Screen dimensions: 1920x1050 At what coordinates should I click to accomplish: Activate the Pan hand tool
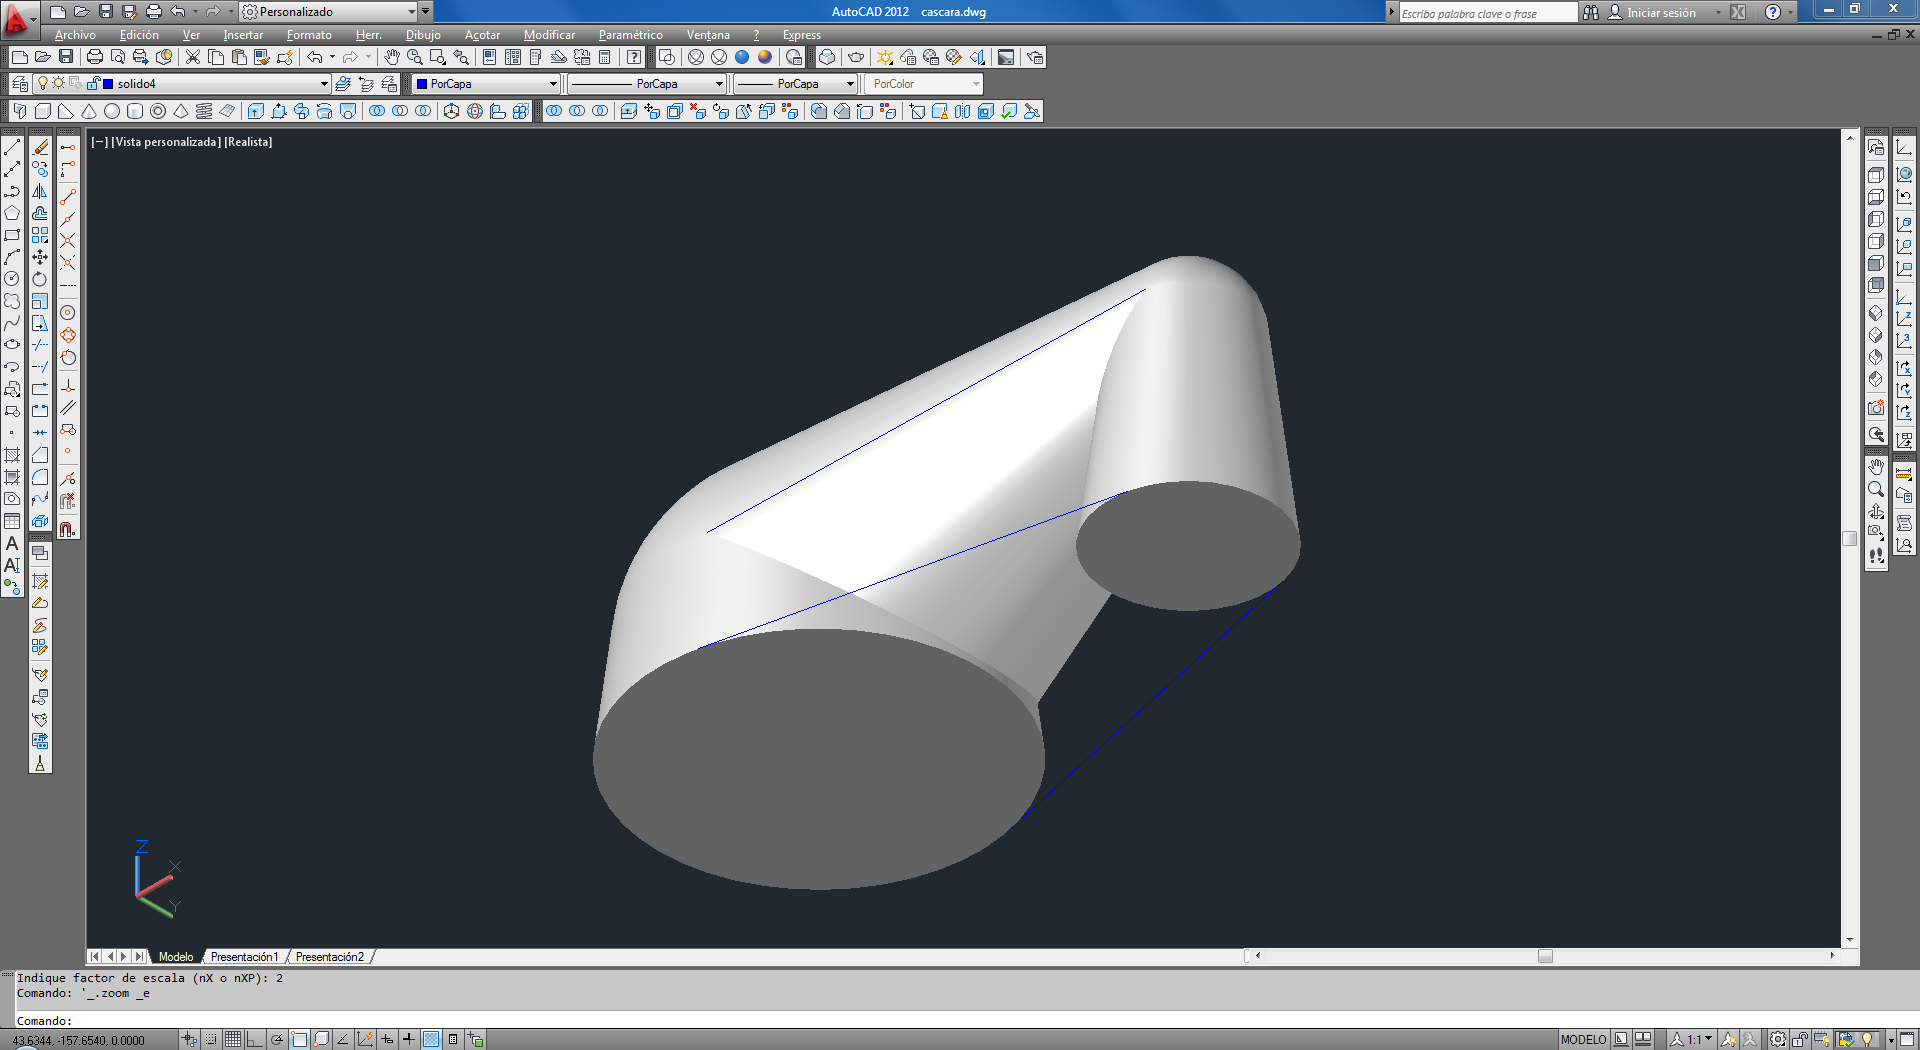[x=392, y=57]
